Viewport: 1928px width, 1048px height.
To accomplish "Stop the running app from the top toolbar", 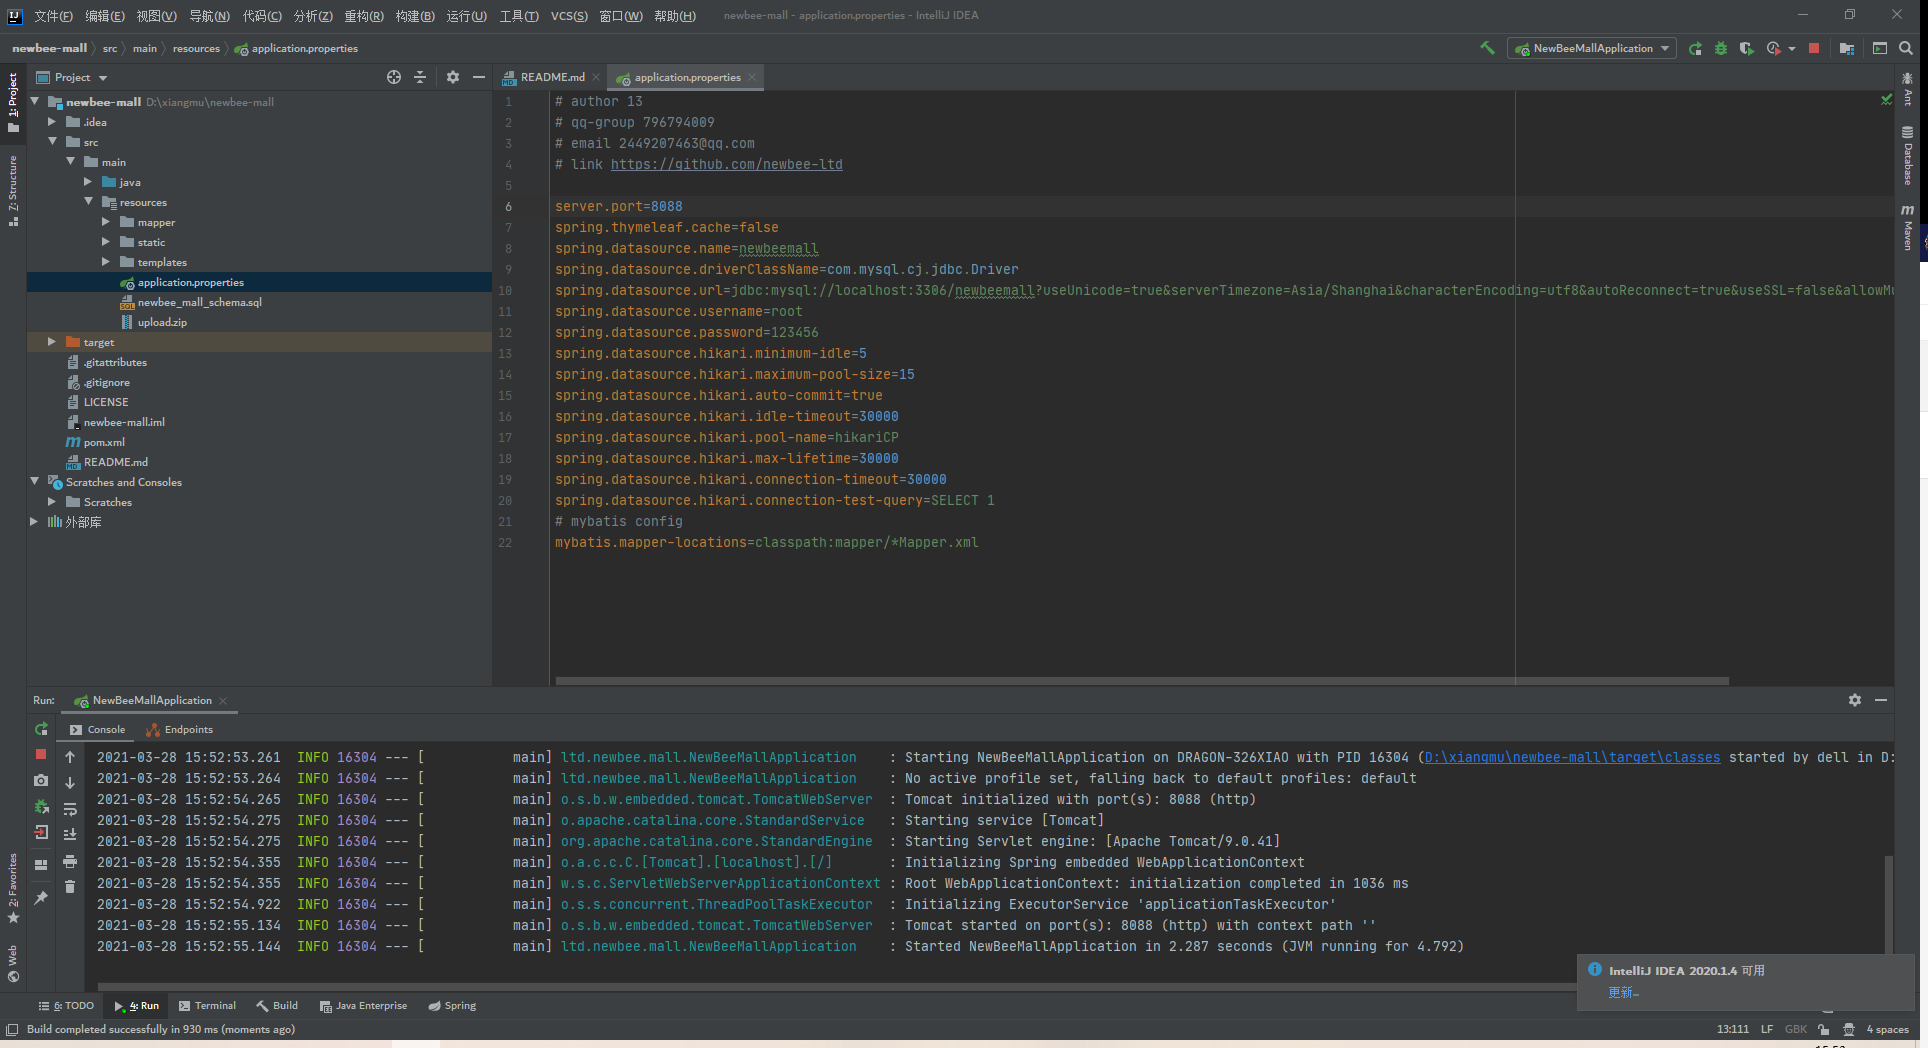I will [x=1814, y=48].
